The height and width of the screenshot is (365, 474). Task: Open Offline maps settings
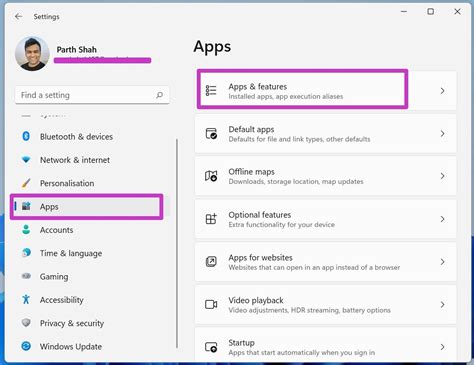coord(325,176)
